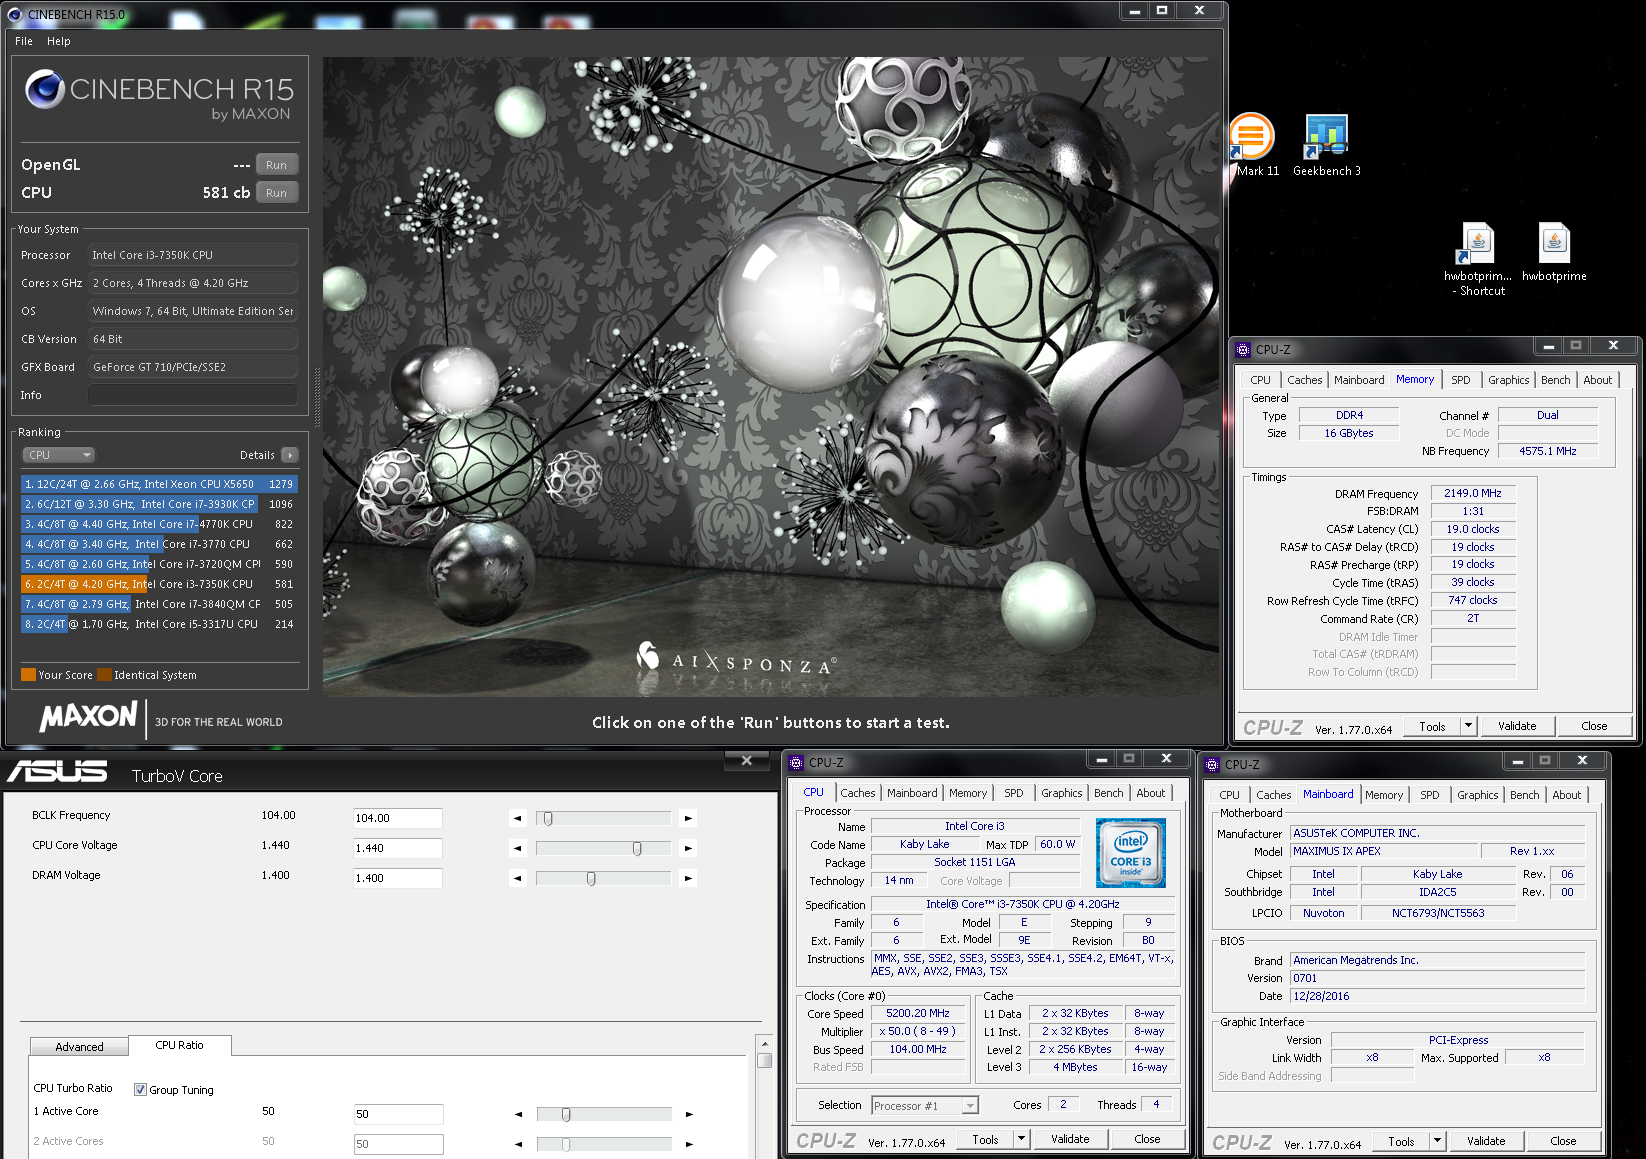Viewport: 1646px width, 1159px height.
Task: Run the OpenGL benchmark
Action: pyautogui.click(x=277, y=165)
